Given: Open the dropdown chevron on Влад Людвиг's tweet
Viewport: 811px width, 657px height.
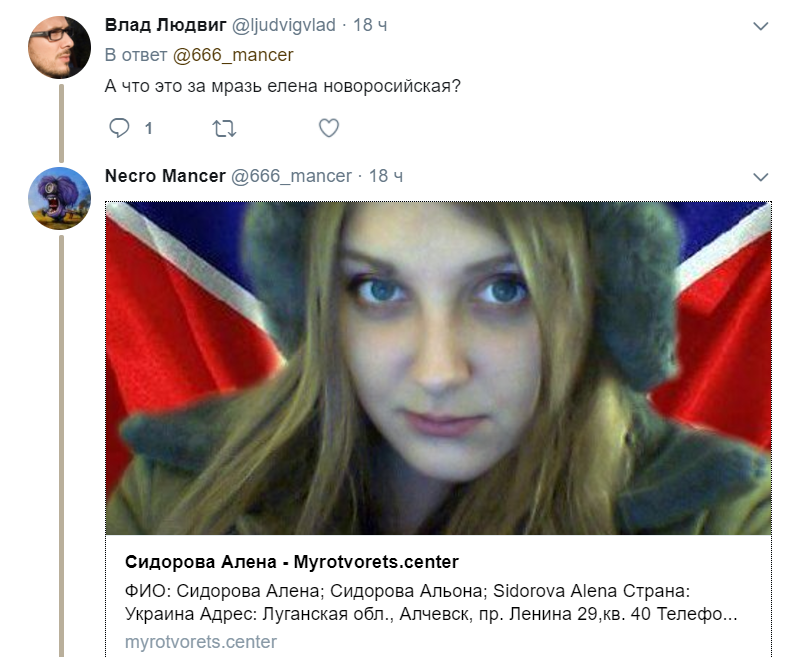Looking at the screenshot, I should click(761, 26).
